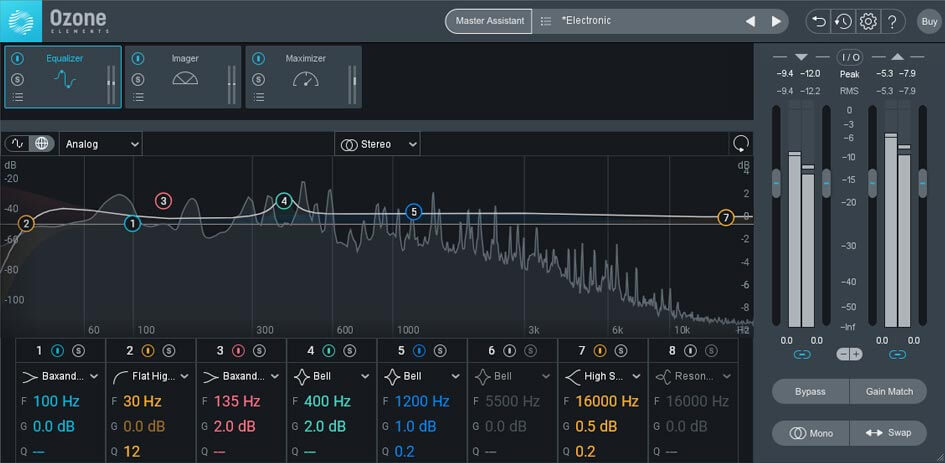This screenshot has height=463, width=945.
Task: Open band 4 Bell filter type dropdown
Action: coord(331,376)
